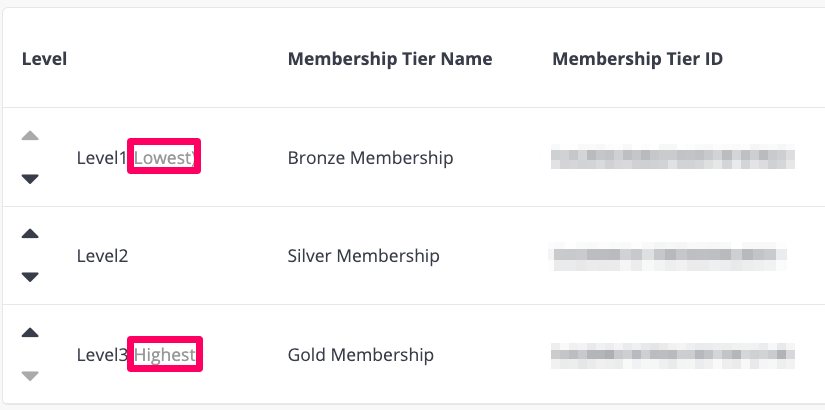825x410 pixels.
Task: Select the Level1 label text
Action: [x=102, y=158]
